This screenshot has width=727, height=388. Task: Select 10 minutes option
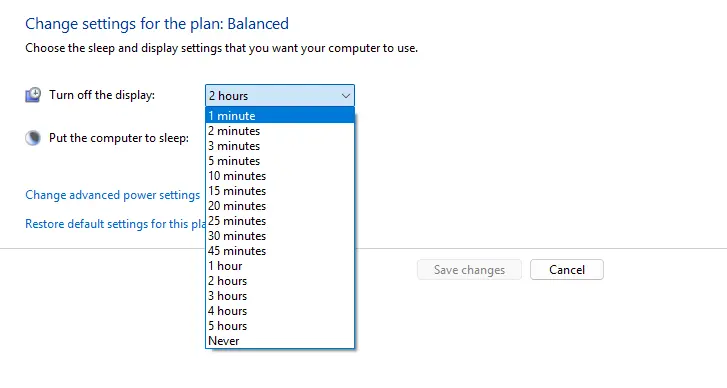(x=280, y=176)
